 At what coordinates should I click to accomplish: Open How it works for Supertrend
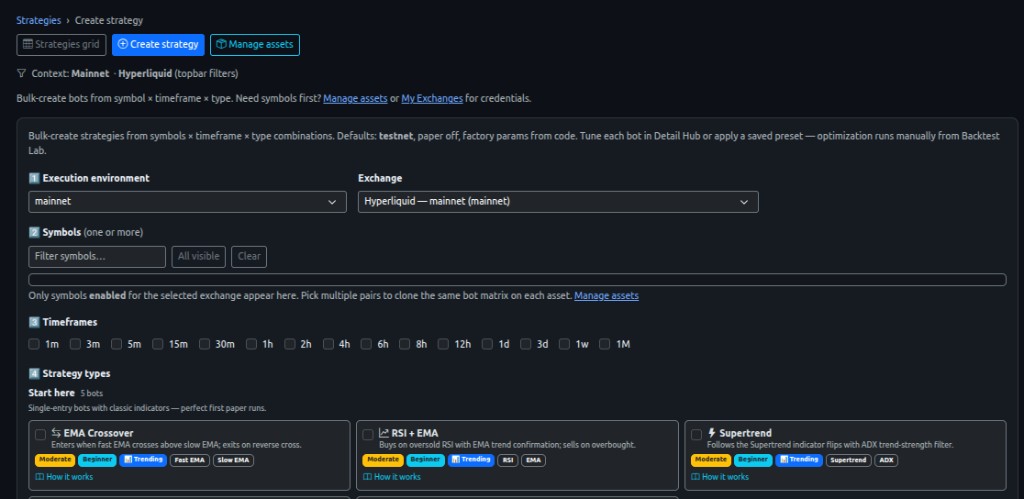(x=720, y=477)
